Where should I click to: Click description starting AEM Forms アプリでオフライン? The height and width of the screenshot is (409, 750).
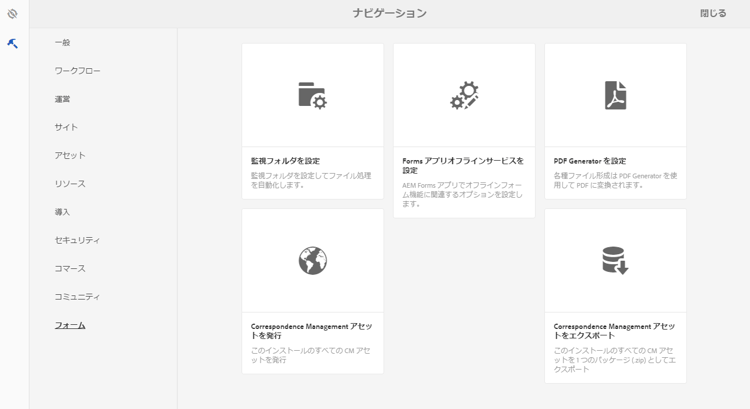pos(462,194)
